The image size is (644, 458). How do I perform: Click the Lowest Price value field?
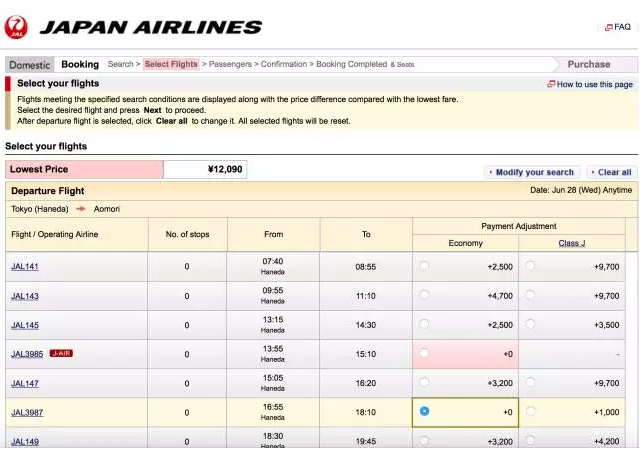click(x=205, y=170)
